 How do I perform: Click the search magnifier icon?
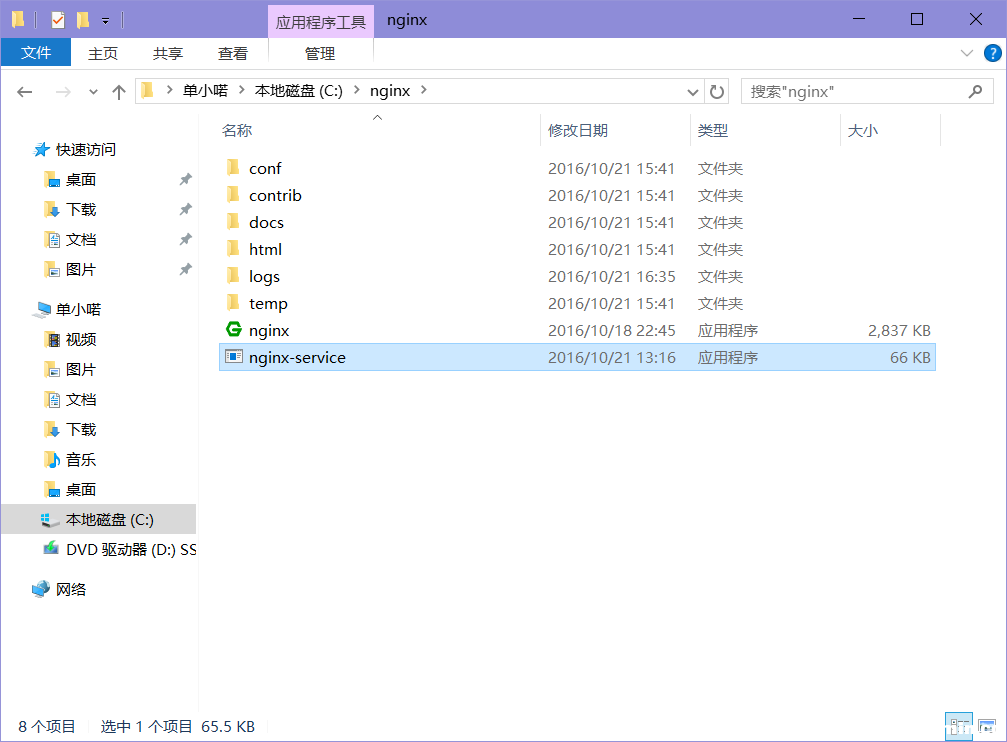[x=976, y=92]
